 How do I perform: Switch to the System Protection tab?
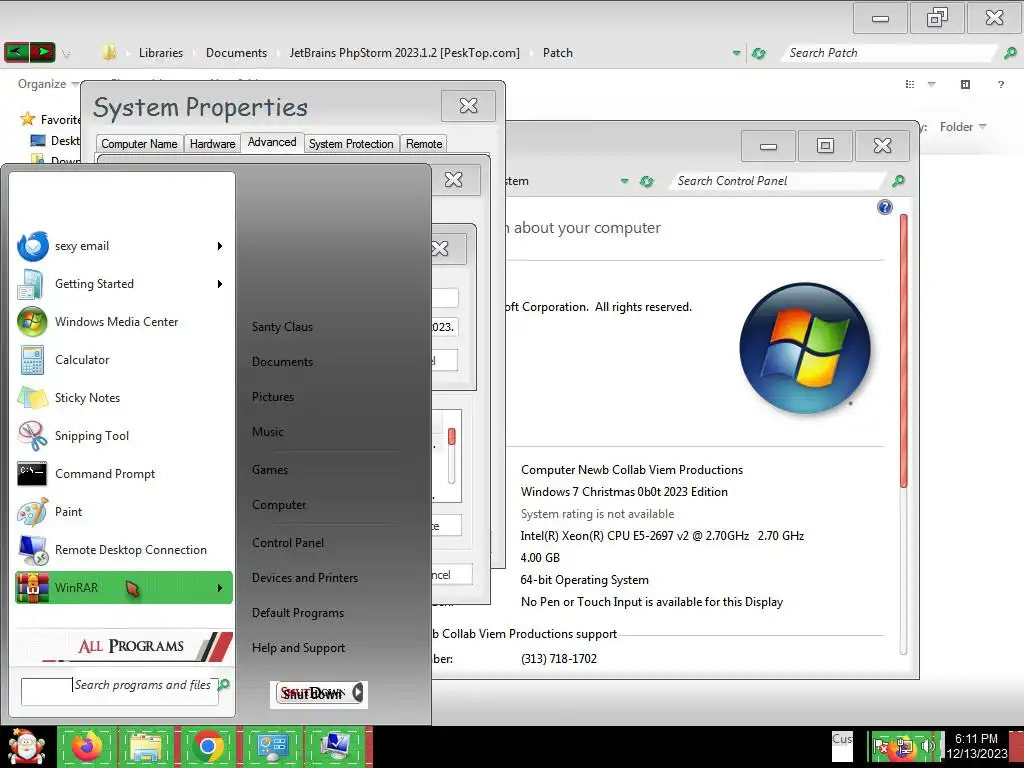point(351,144)
